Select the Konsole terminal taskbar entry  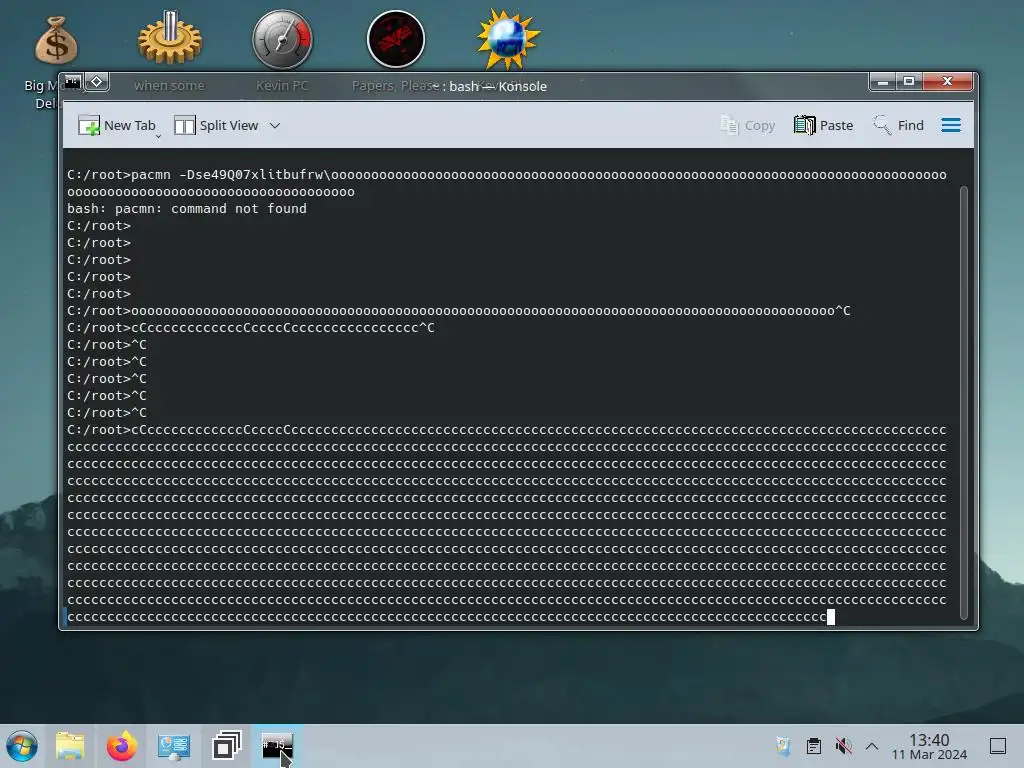278,746
